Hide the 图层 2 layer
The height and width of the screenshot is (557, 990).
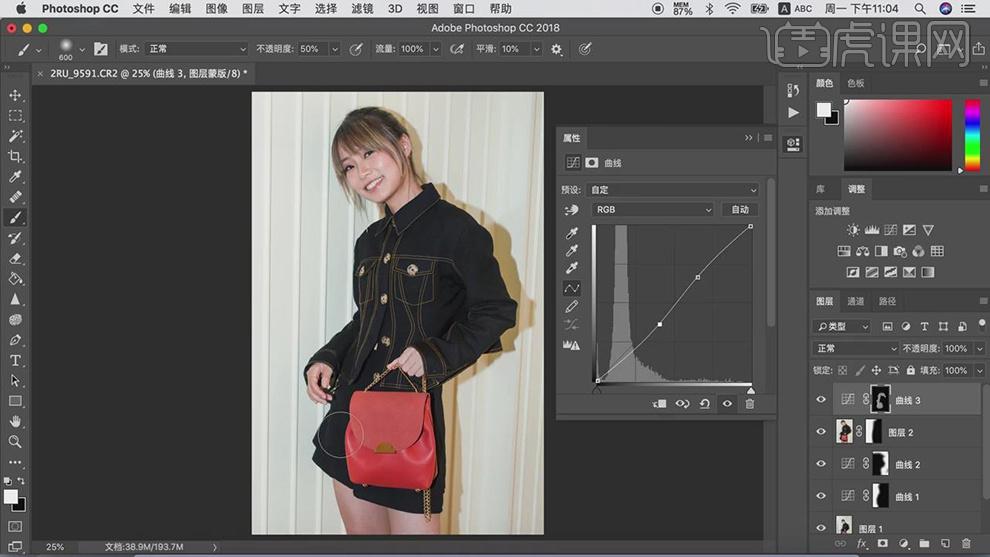(x=821, y=432)
